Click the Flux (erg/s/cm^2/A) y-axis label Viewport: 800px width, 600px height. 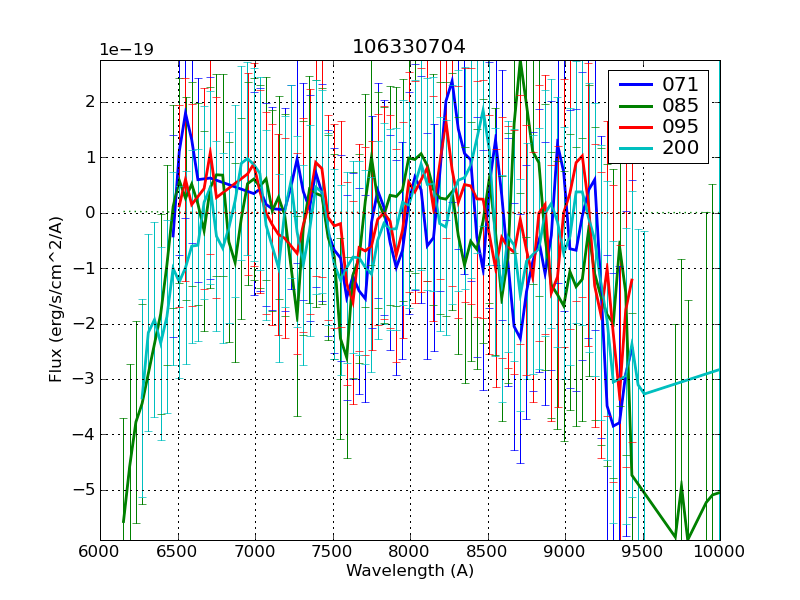coord(56,300)
